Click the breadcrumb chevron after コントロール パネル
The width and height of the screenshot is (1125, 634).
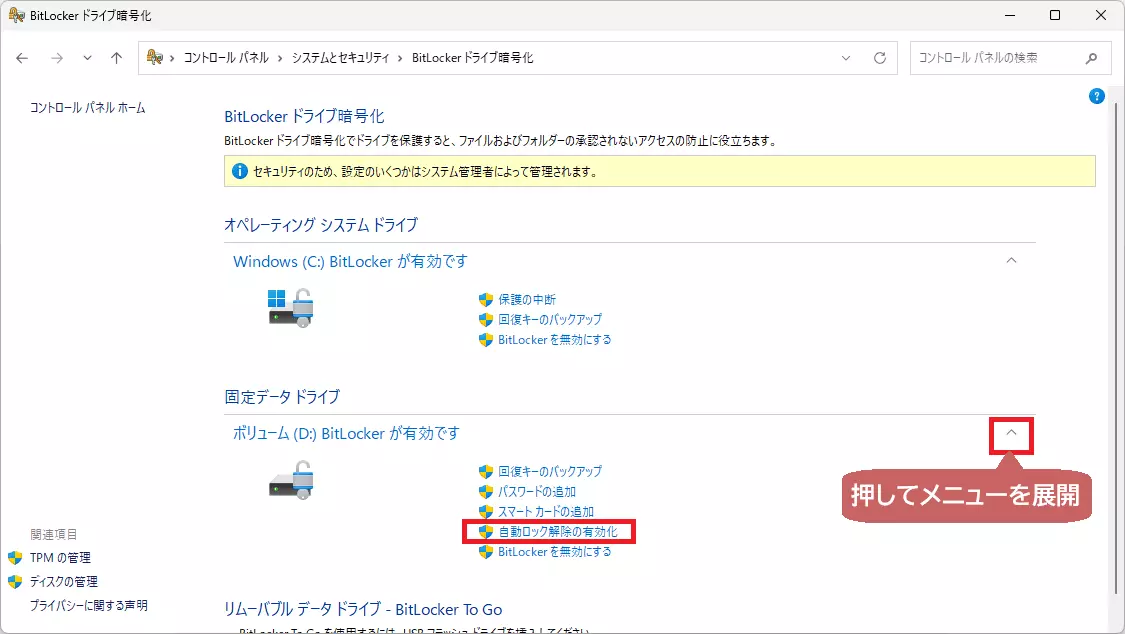tap(280, 58)
